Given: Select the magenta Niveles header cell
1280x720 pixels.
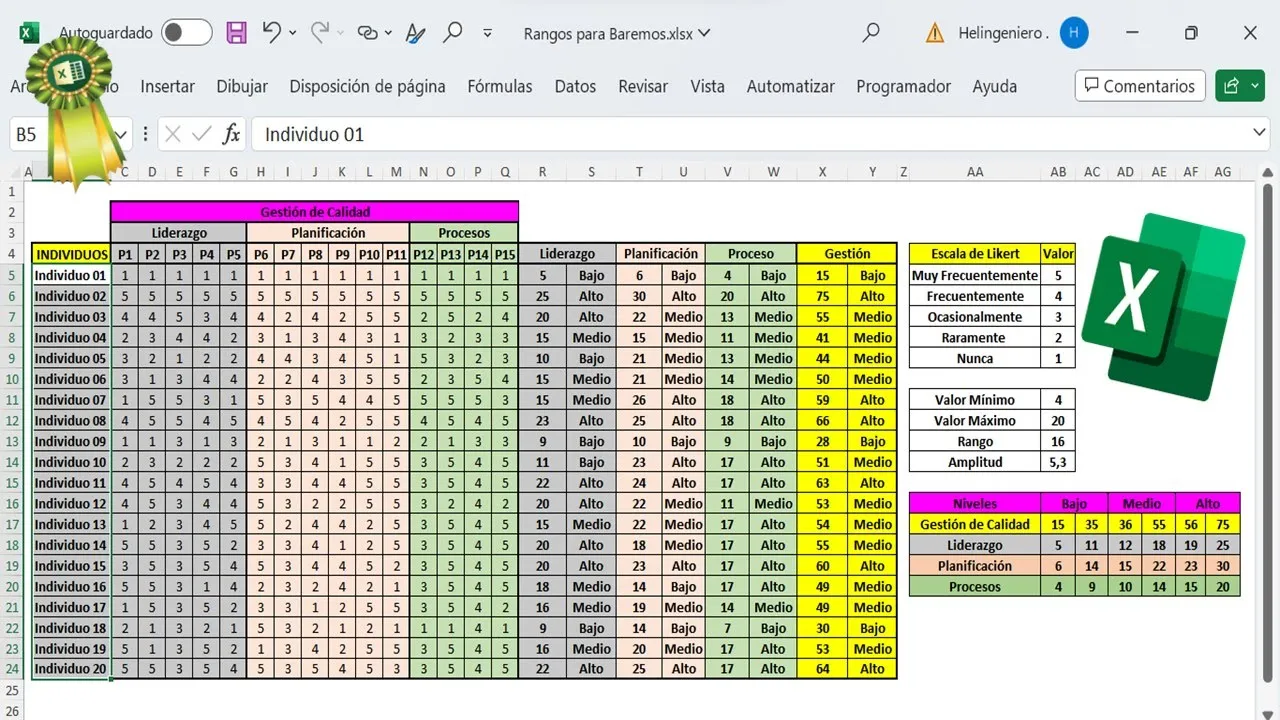Looking at the screenshot, I should tap(975, 504).
